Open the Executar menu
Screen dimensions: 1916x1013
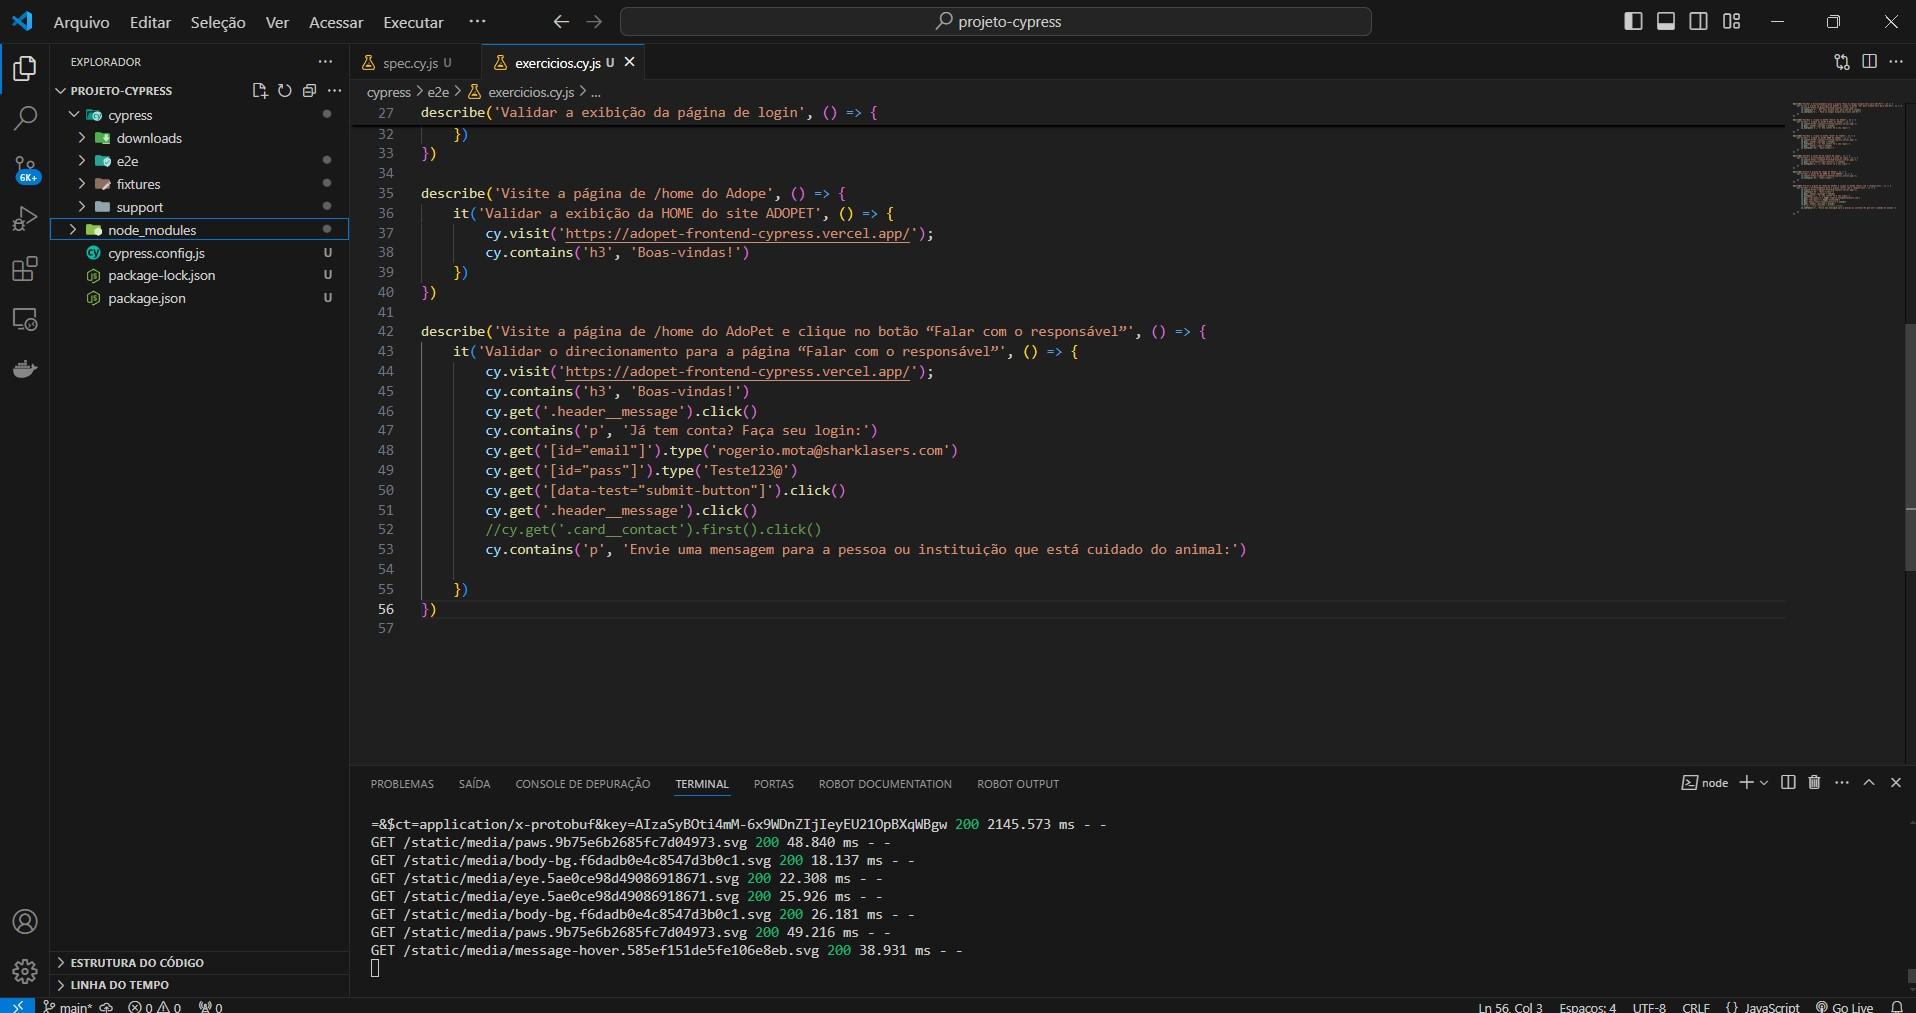[413, 22]
